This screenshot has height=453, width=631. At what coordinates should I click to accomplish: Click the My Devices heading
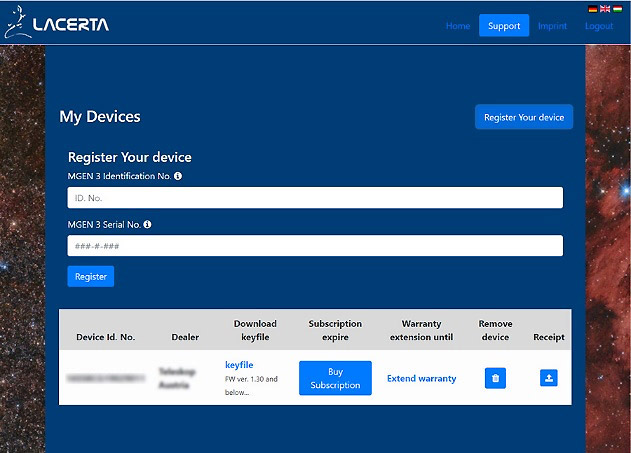[100, 117]
